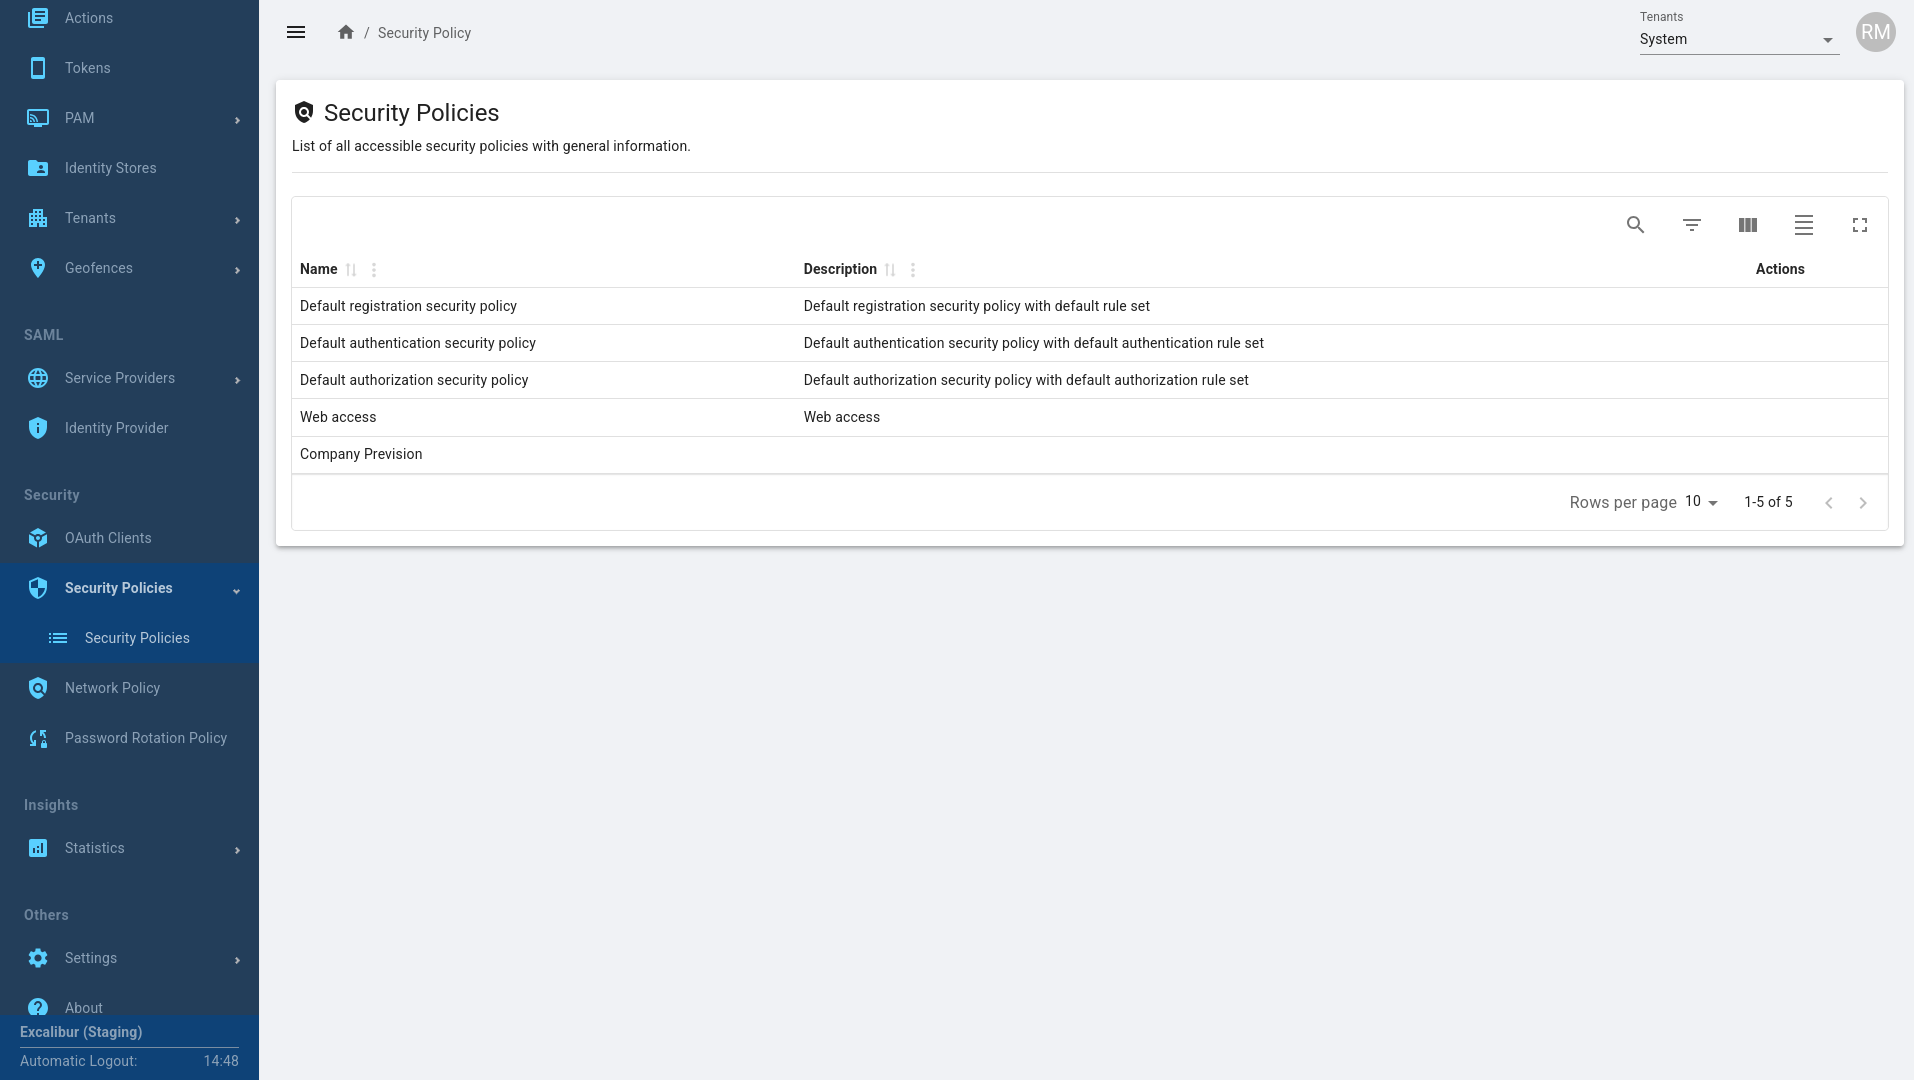Open Password Rotation Policy page
1914x1080 pixels.
(145, 738)
